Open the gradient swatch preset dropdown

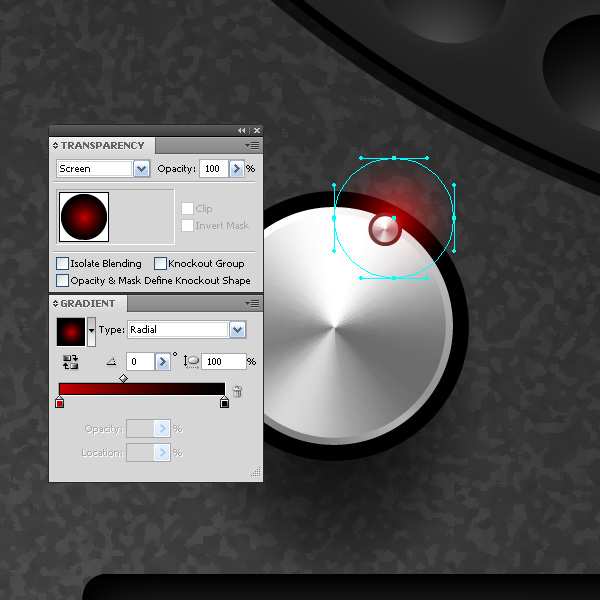pos(91,332)
